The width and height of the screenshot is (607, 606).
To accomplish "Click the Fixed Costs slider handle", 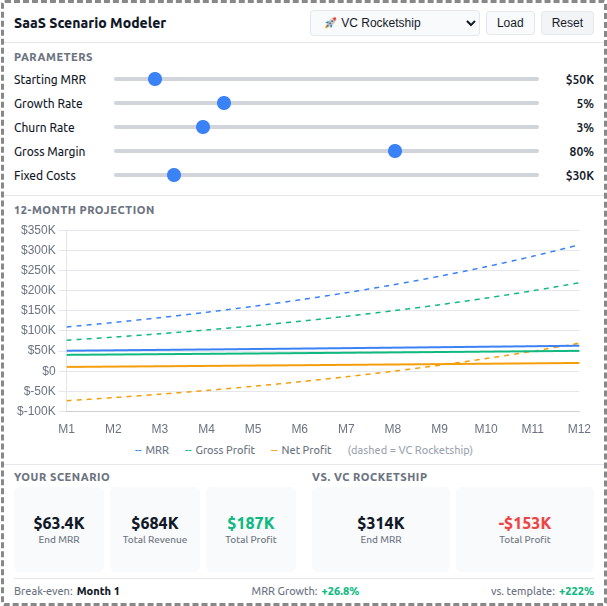I will coord(174,175).
